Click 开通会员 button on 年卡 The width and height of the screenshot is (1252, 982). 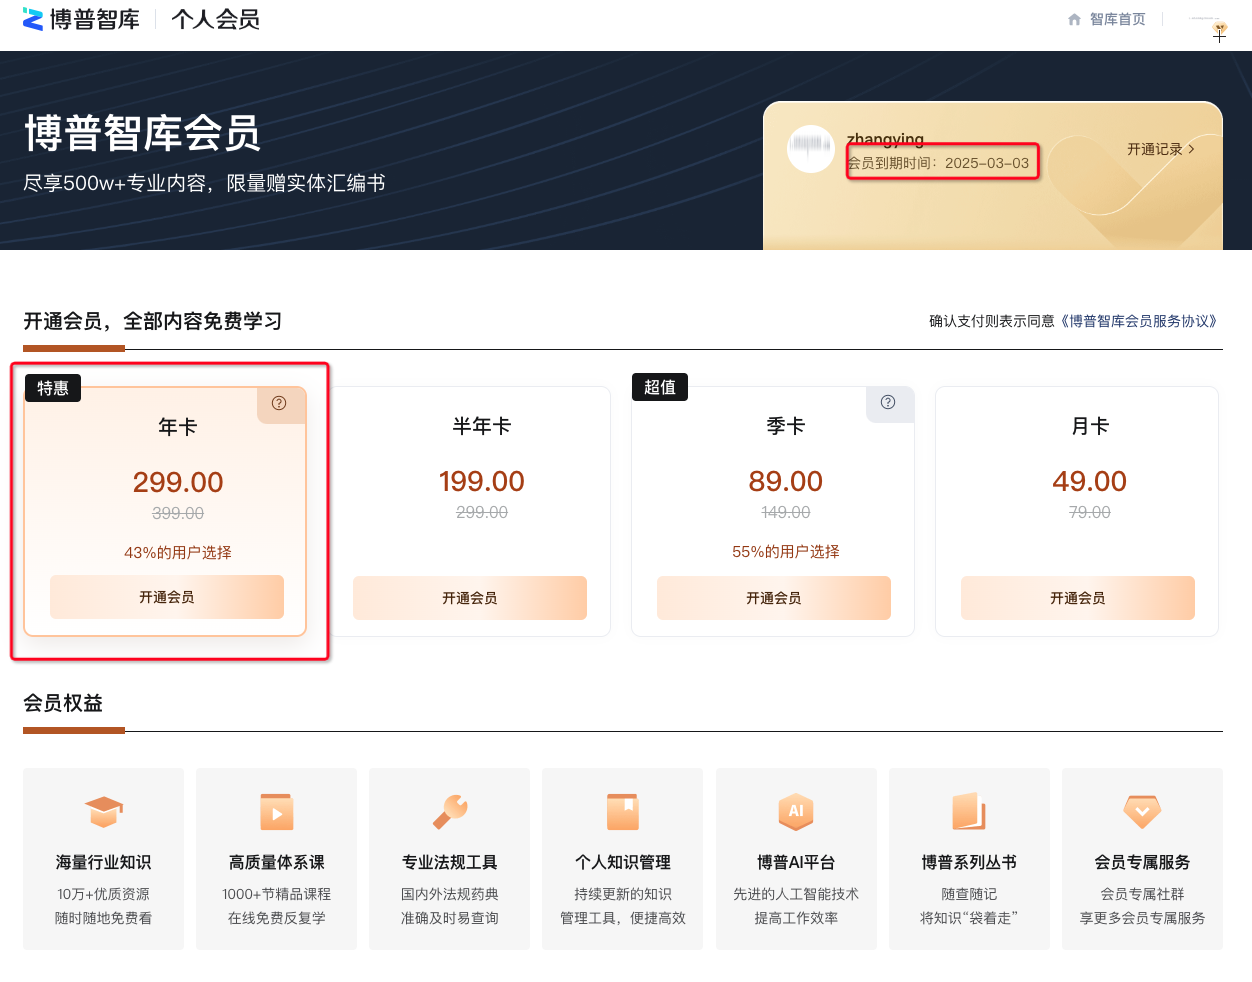tap(167, 597)
